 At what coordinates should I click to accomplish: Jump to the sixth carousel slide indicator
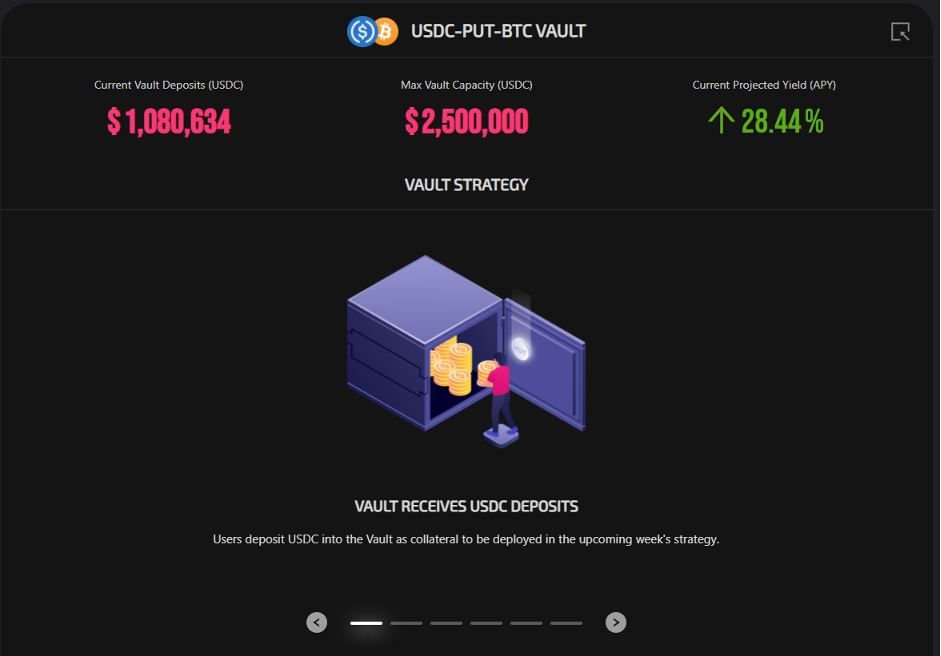click(566, 623)
